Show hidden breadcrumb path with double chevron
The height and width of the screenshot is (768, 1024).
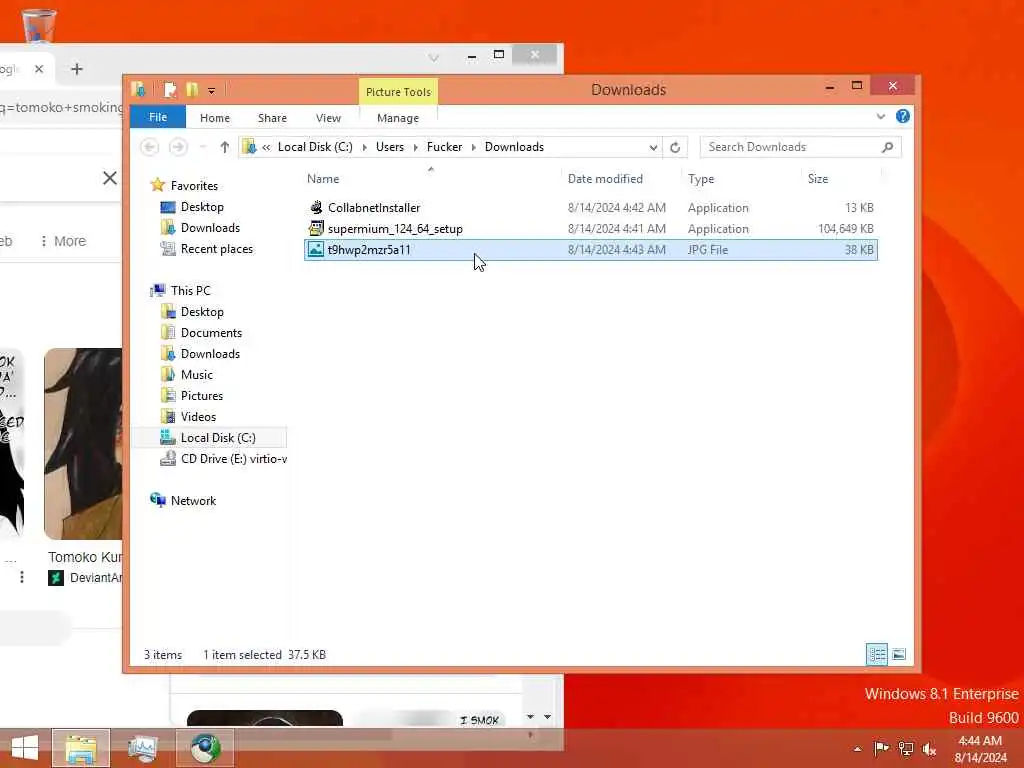266,148
